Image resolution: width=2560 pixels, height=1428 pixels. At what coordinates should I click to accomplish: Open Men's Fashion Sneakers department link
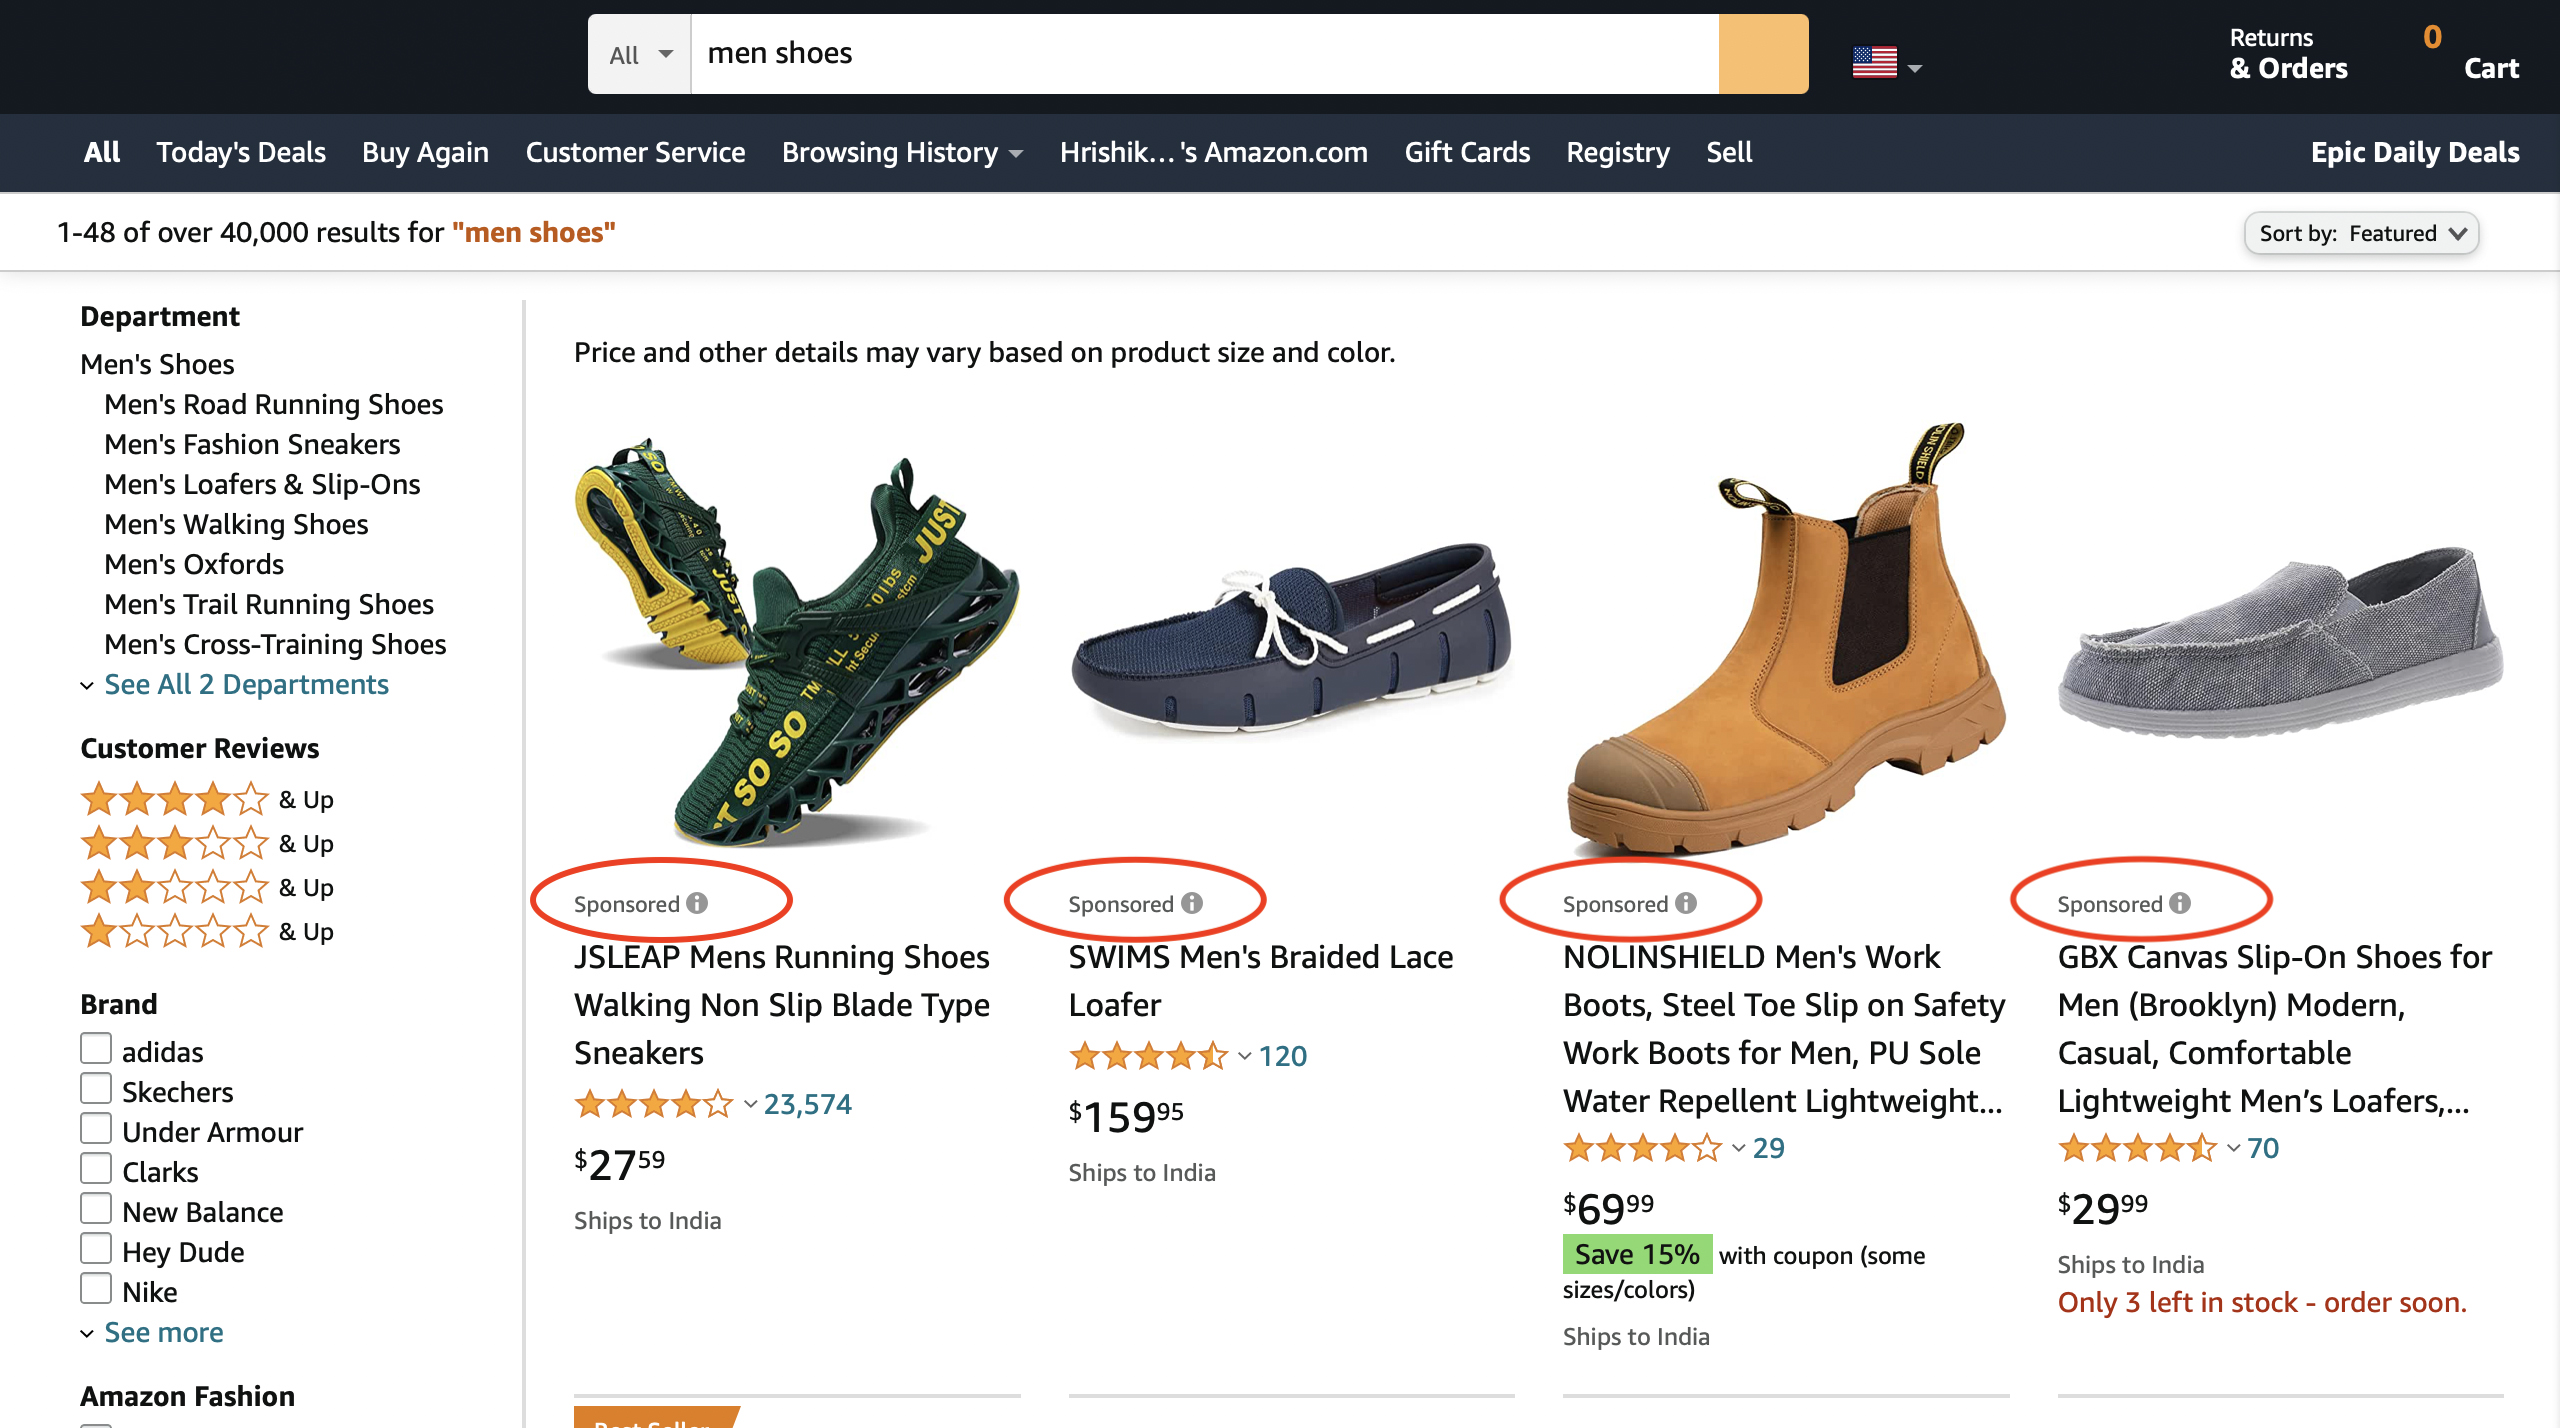pos(252,444)
